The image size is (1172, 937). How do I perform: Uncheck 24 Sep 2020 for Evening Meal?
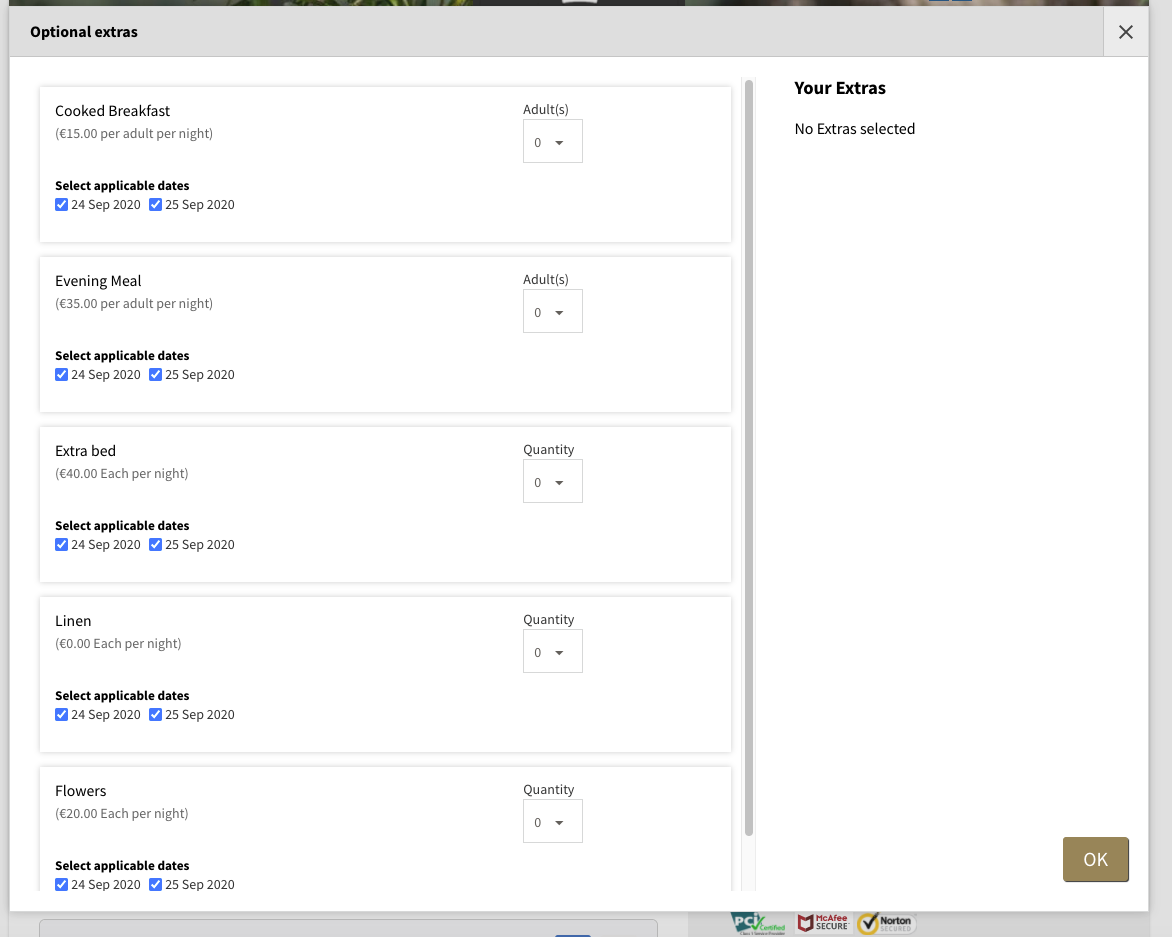[x=61, y=374]
